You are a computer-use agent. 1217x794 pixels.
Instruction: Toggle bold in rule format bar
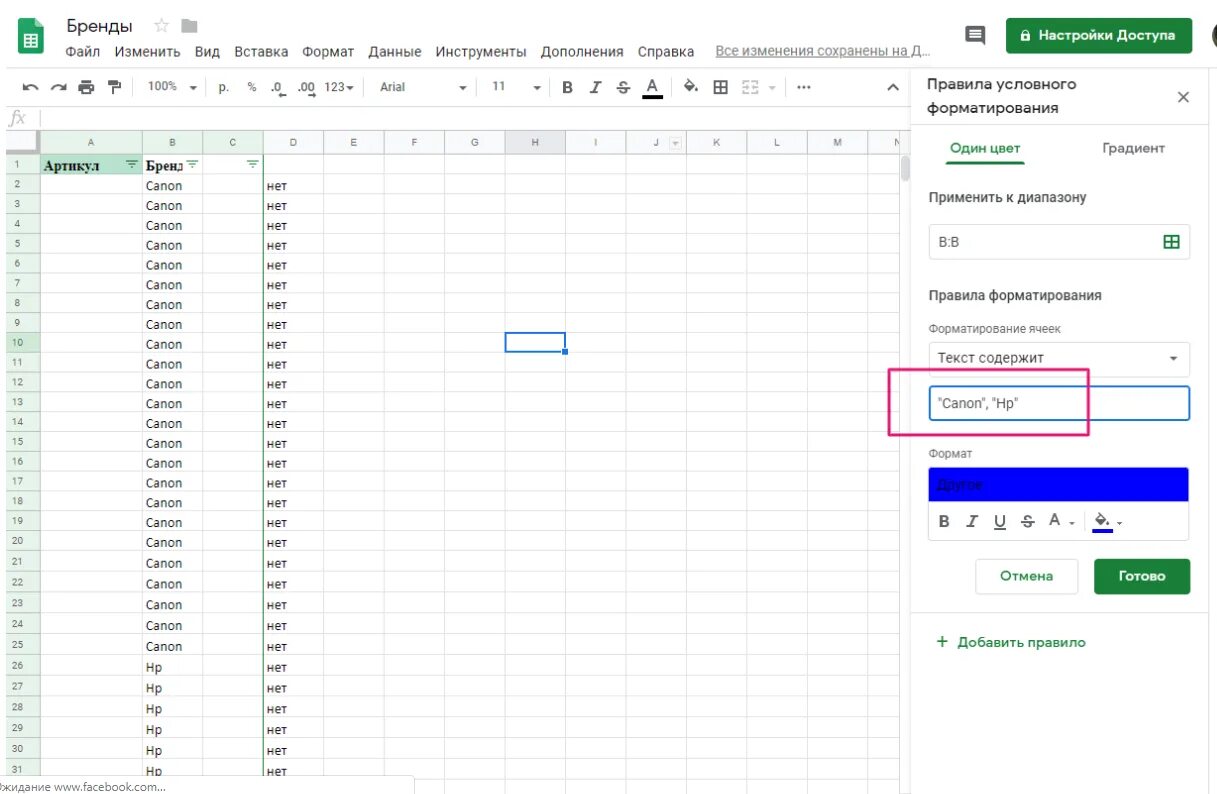tap(944, 522)
